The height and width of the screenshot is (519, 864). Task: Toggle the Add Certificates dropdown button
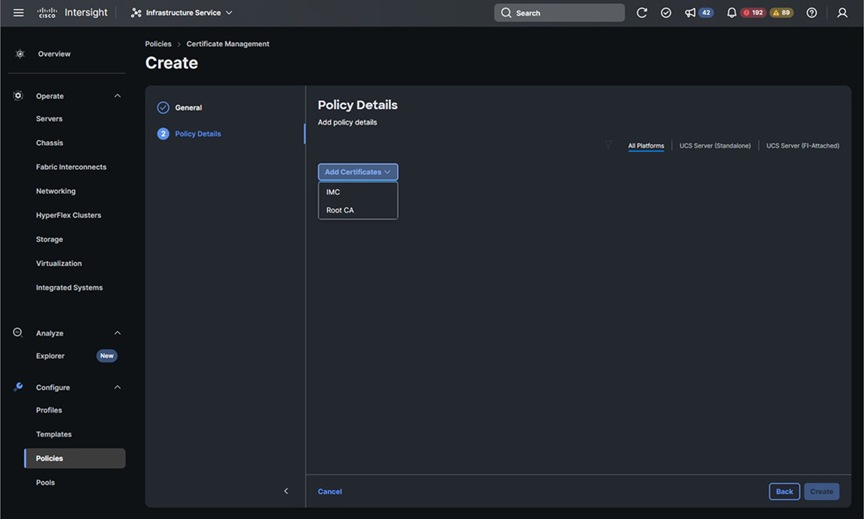358,172
